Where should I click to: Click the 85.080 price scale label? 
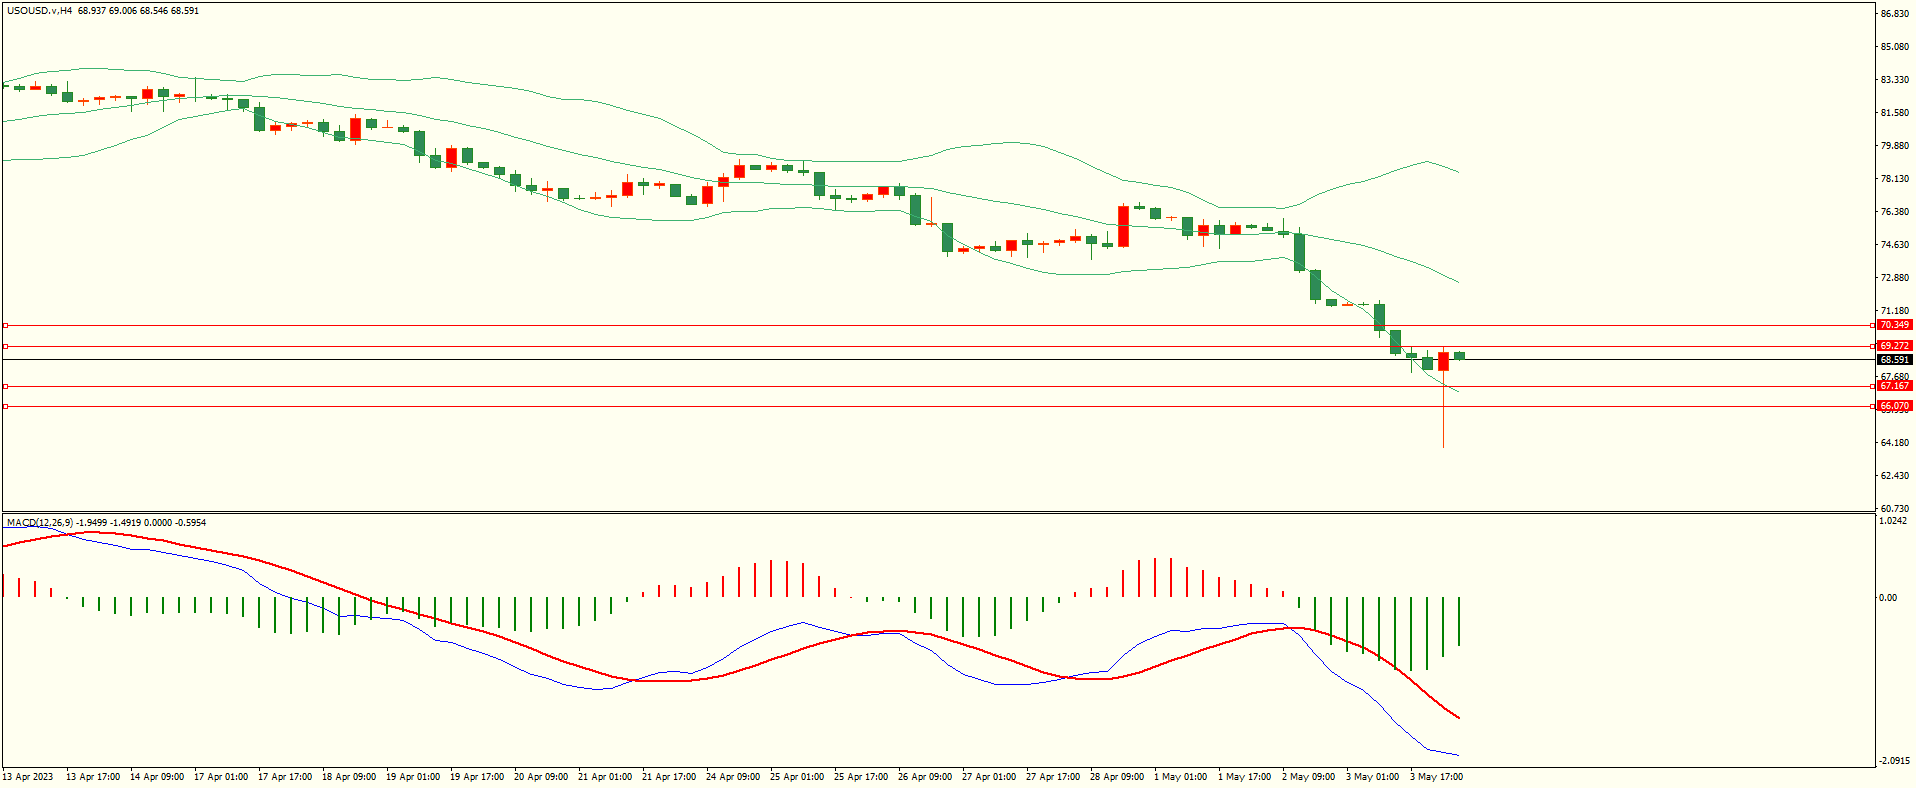pyautogui.click(x=1895, y=47)
